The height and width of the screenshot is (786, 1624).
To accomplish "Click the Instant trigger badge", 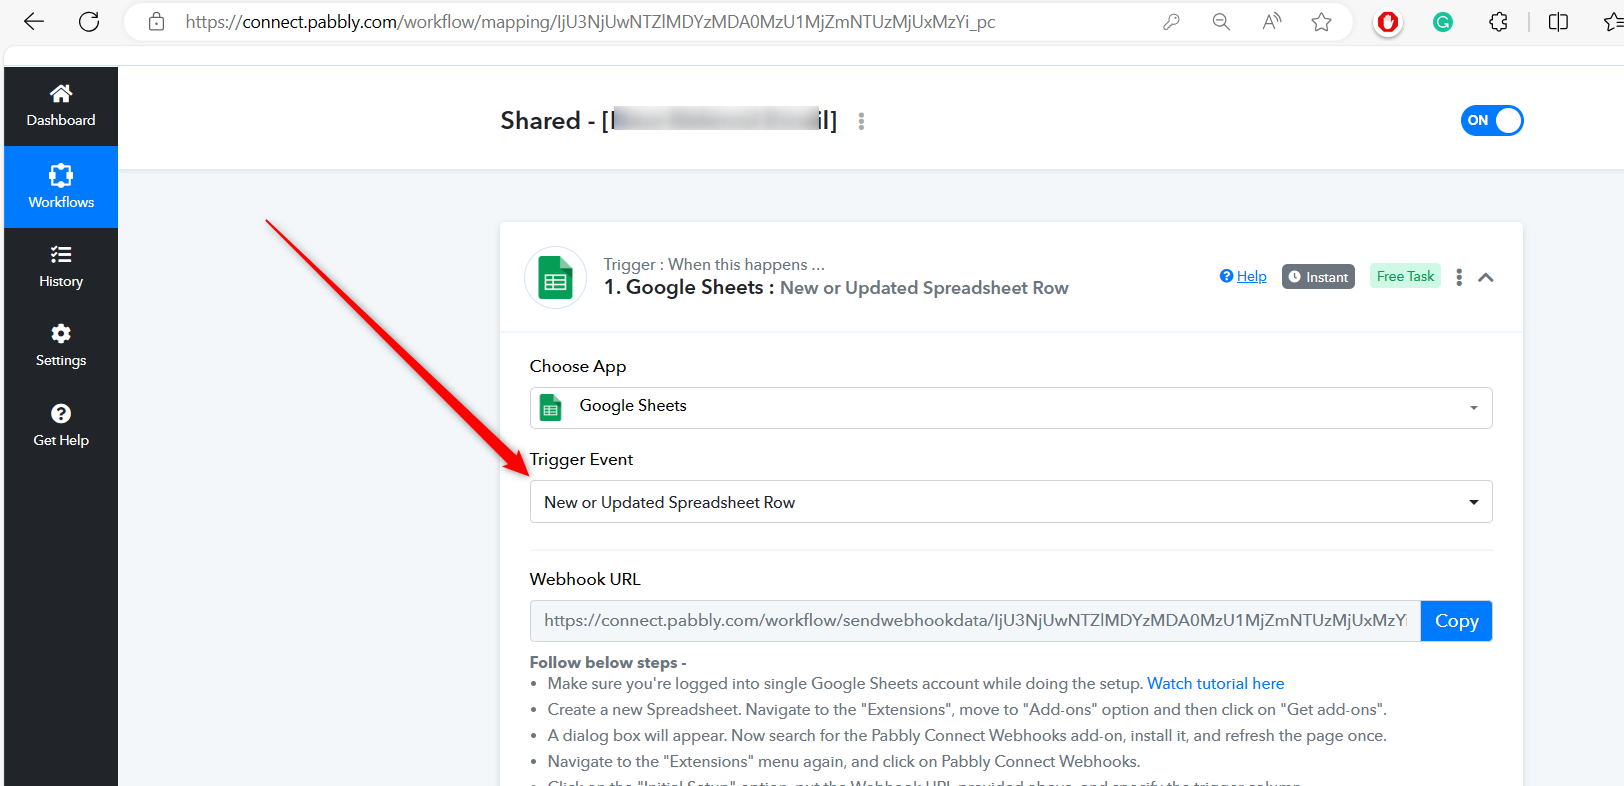I will click(1318, 277).
